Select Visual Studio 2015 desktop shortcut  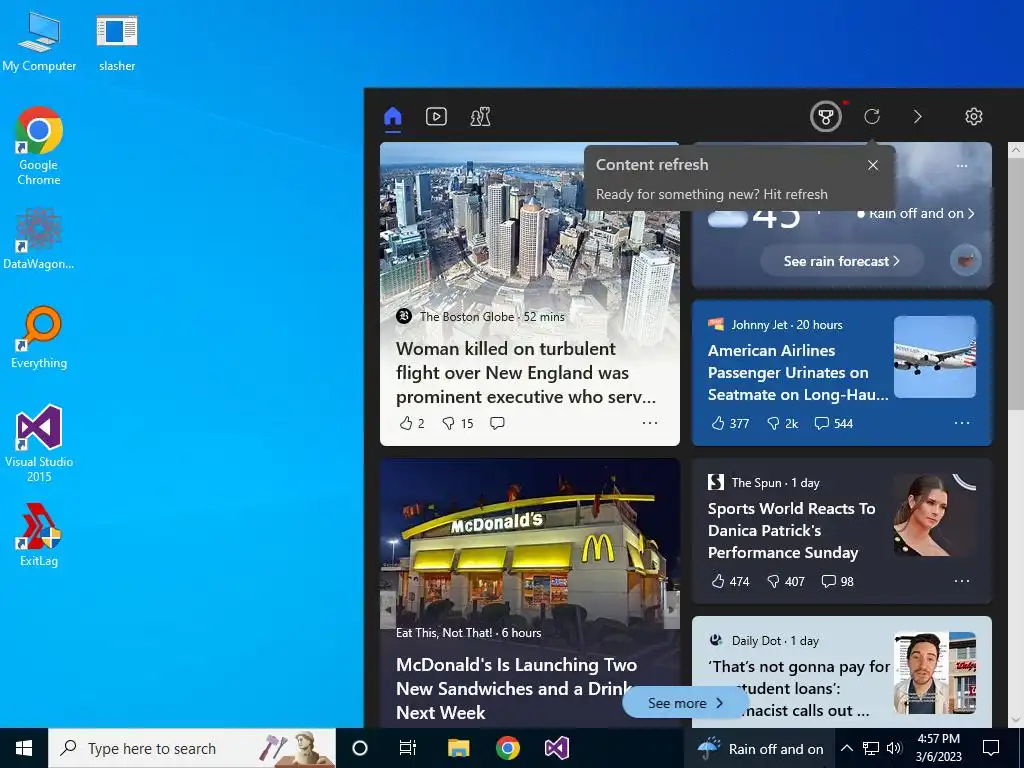tap(39, 443)
